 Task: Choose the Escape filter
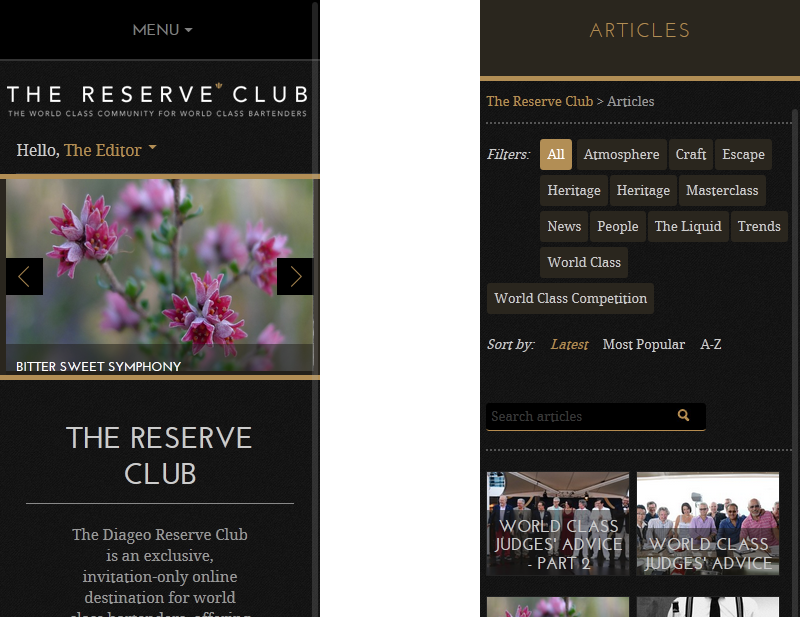tap(743, 154)
